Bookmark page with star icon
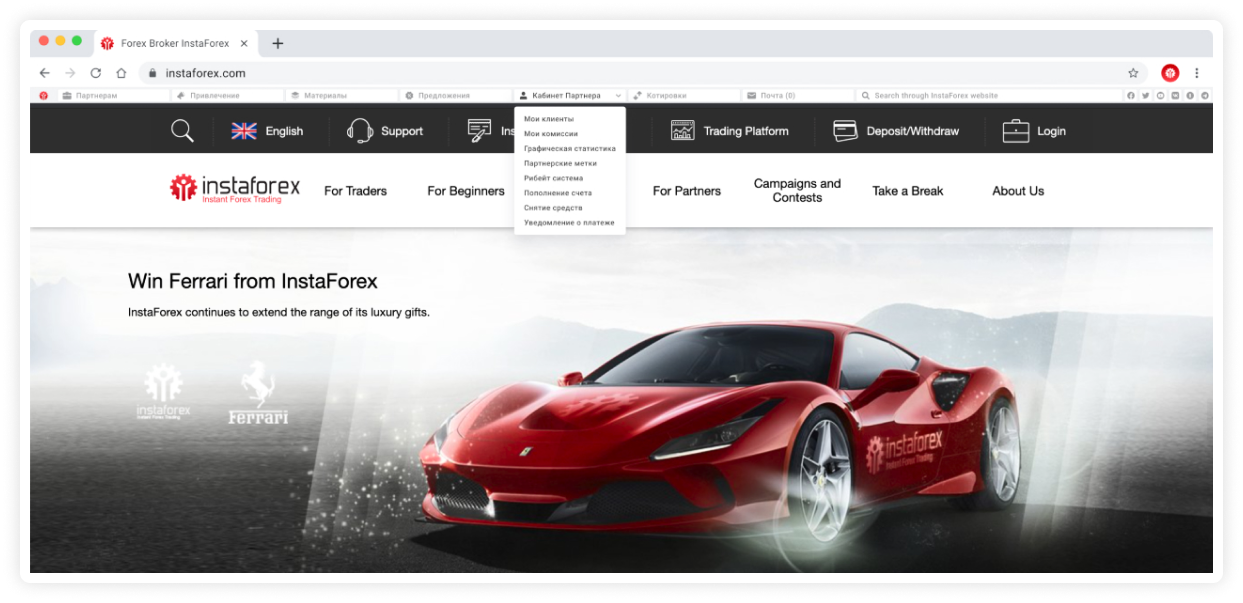Image resolution: width=1243 pixels, height=603 pixels. pos(1133,73)
